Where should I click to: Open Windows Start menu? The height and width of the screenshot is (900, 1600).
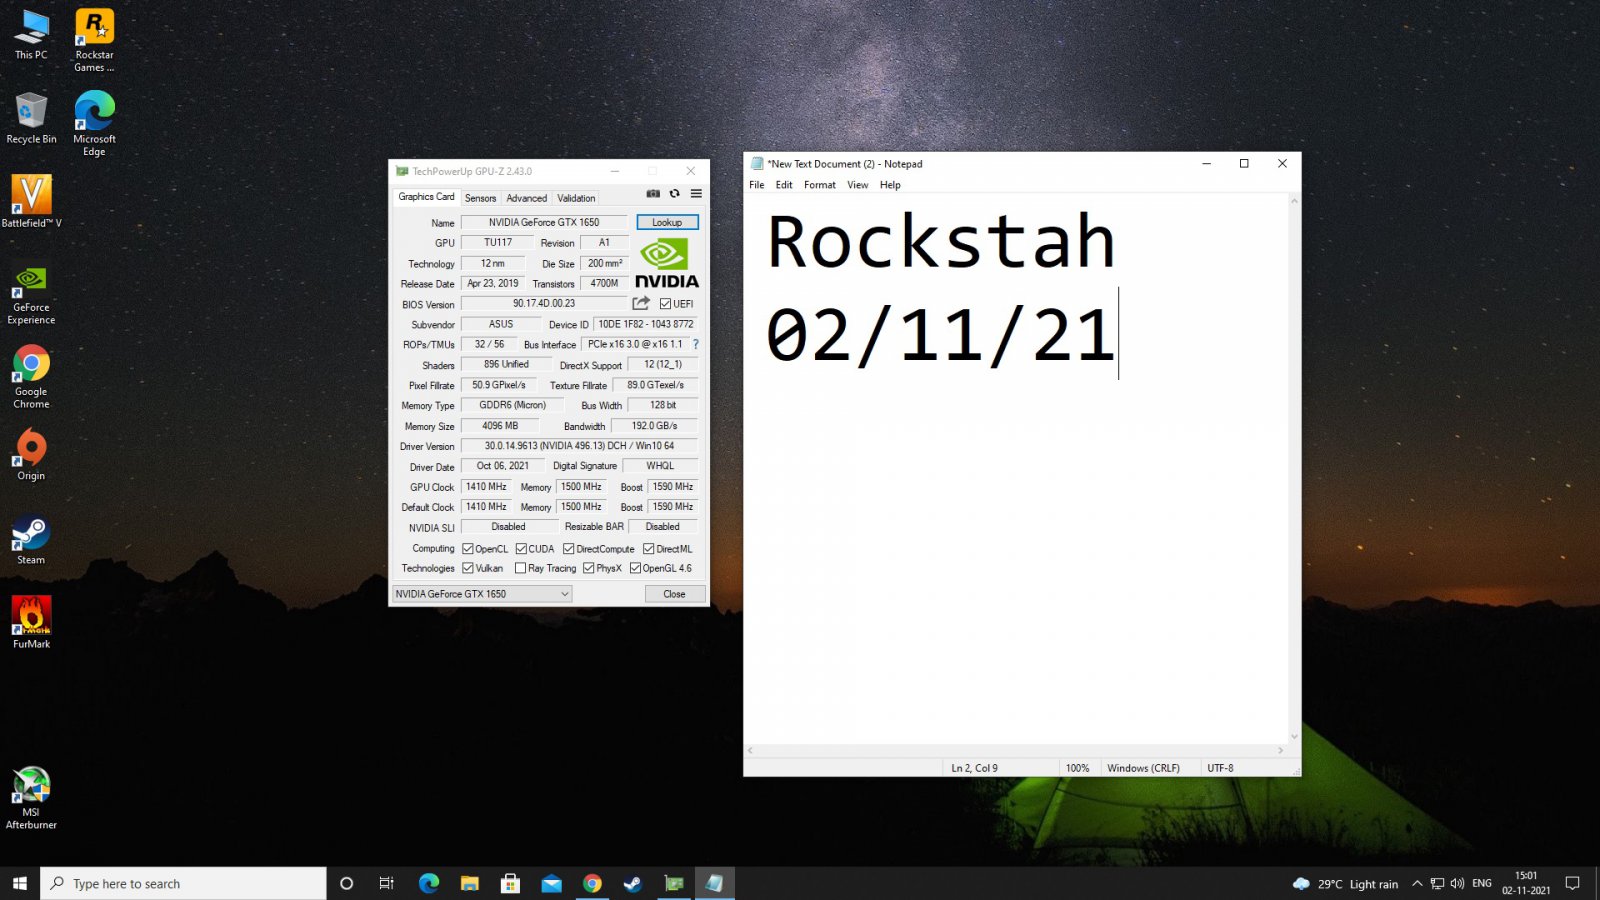point(19,883)
